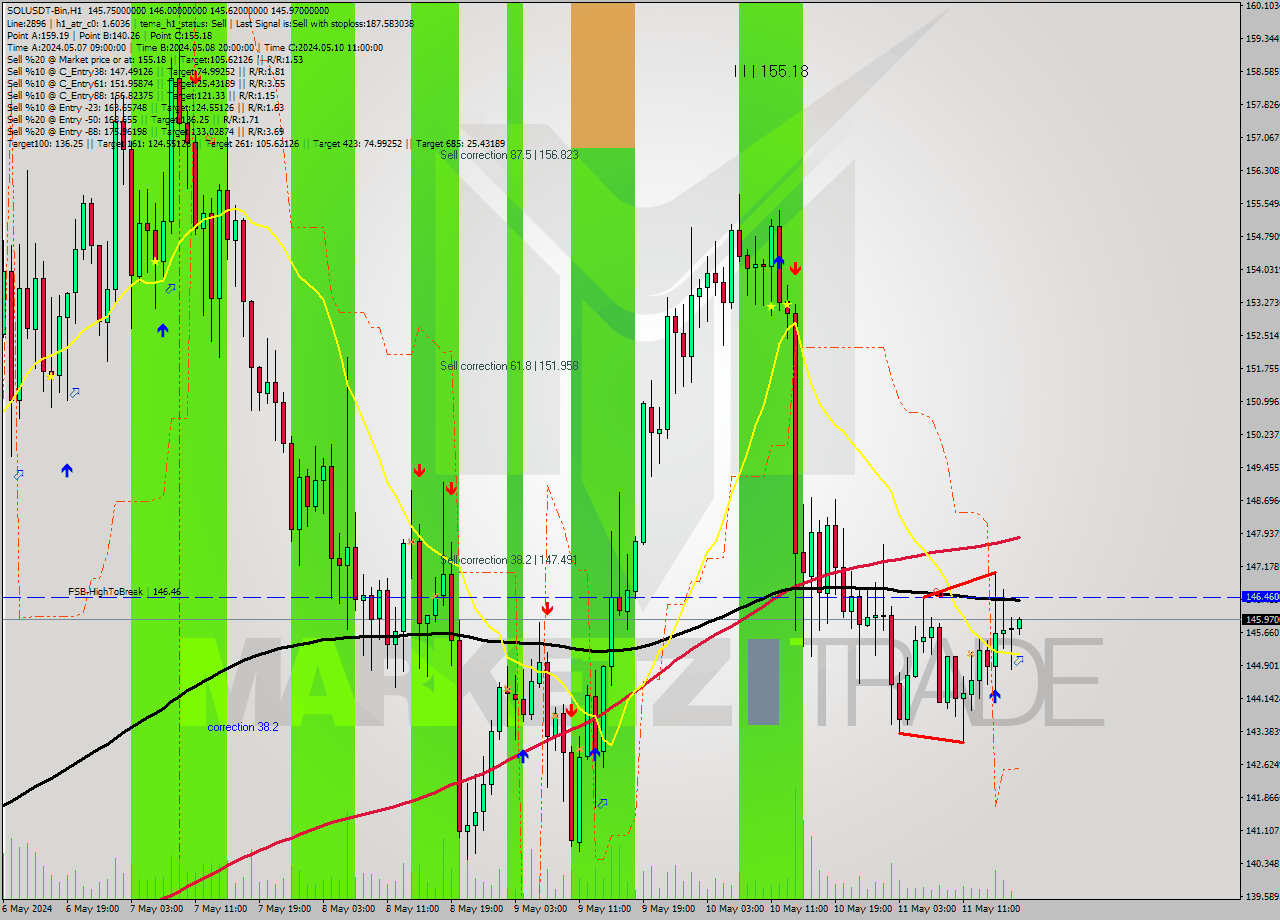Click the '11 May 11:00' time axis label
The image size is (1280, 920).
point(989,909)
